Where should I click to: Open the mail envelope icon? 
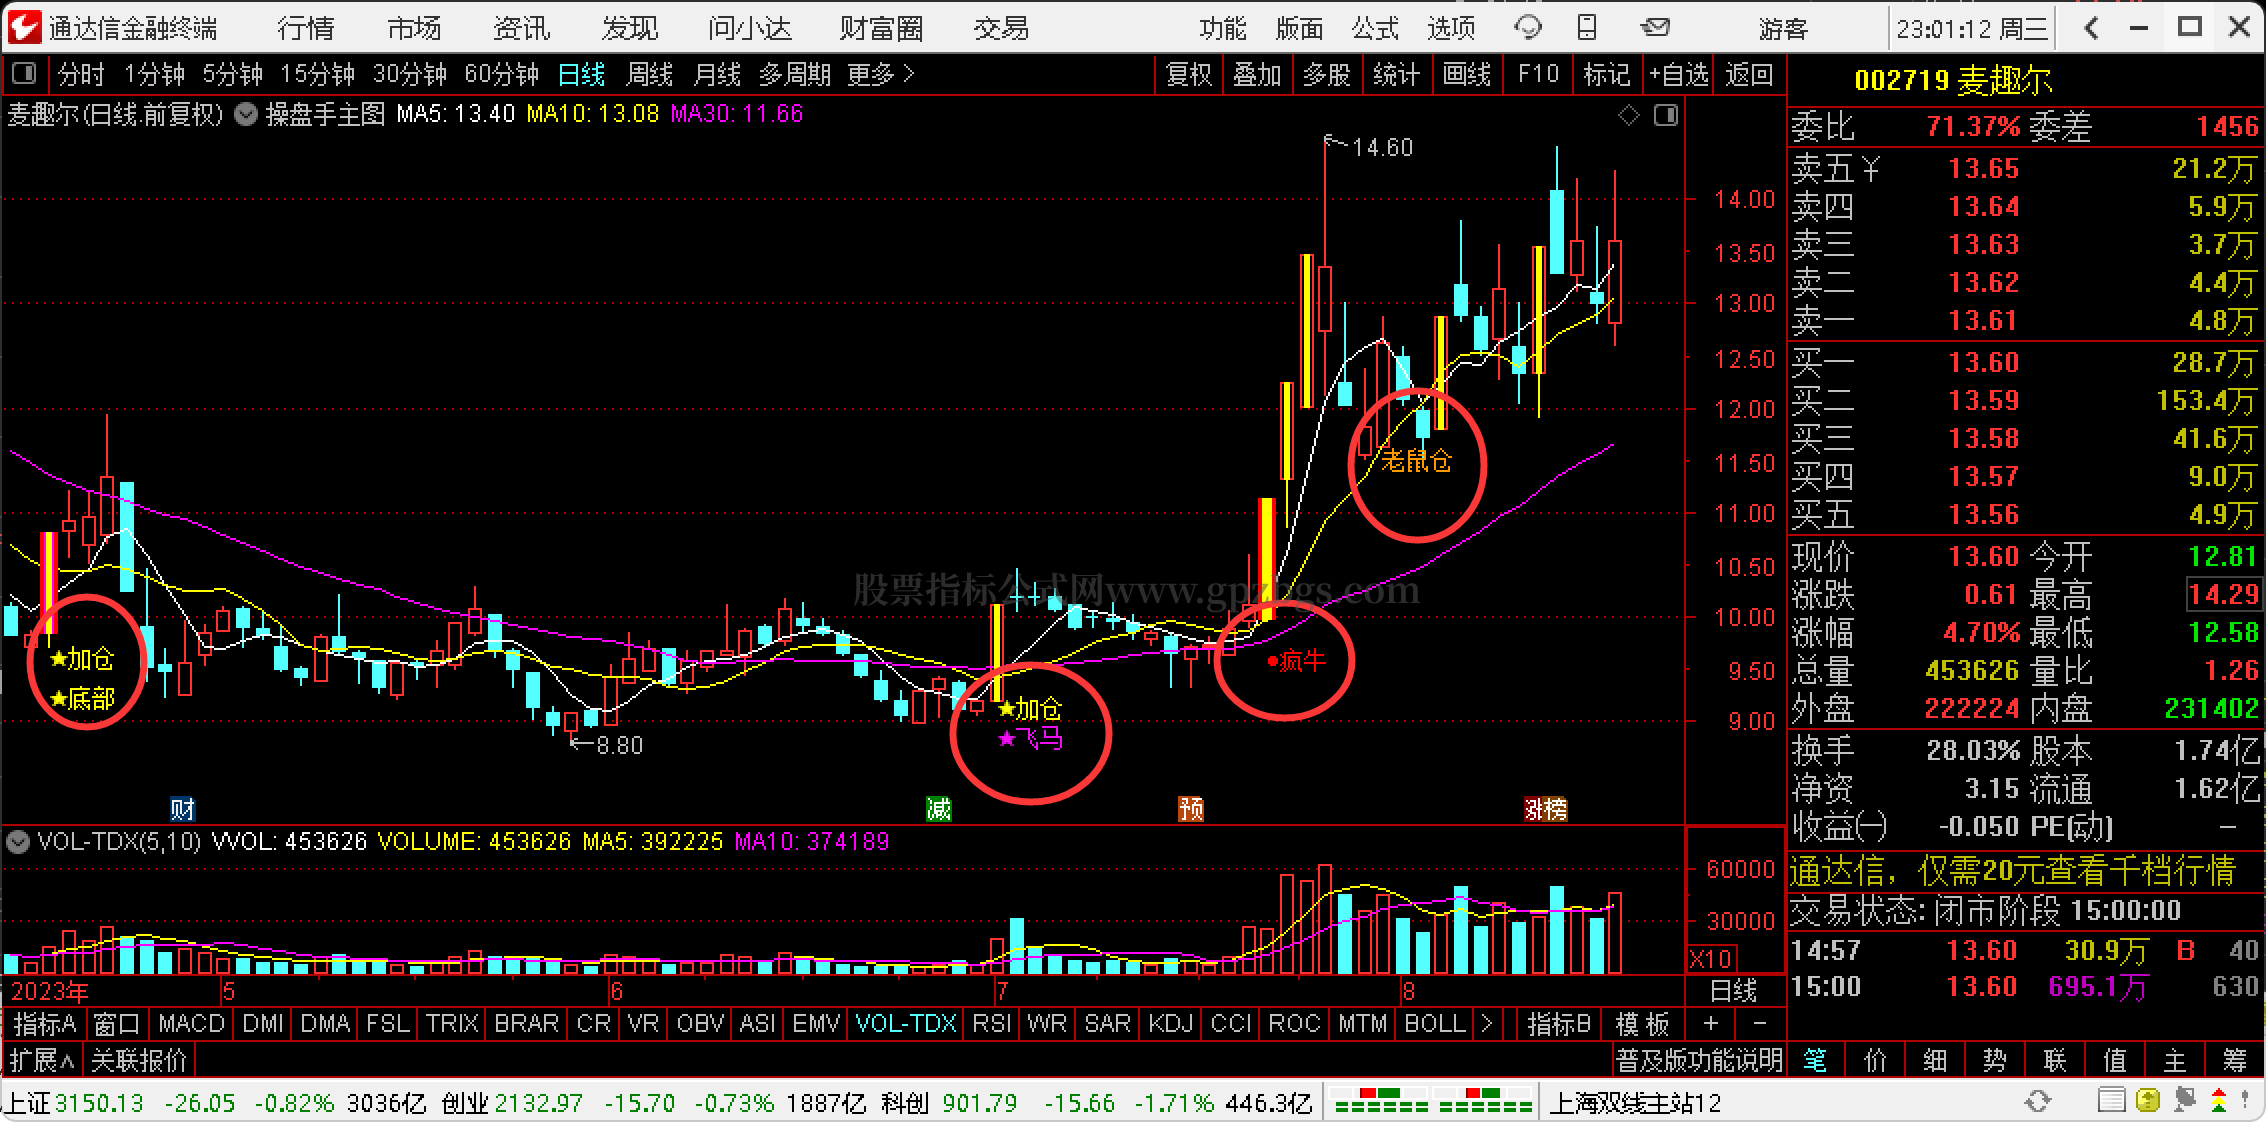tap(1655, 27)
